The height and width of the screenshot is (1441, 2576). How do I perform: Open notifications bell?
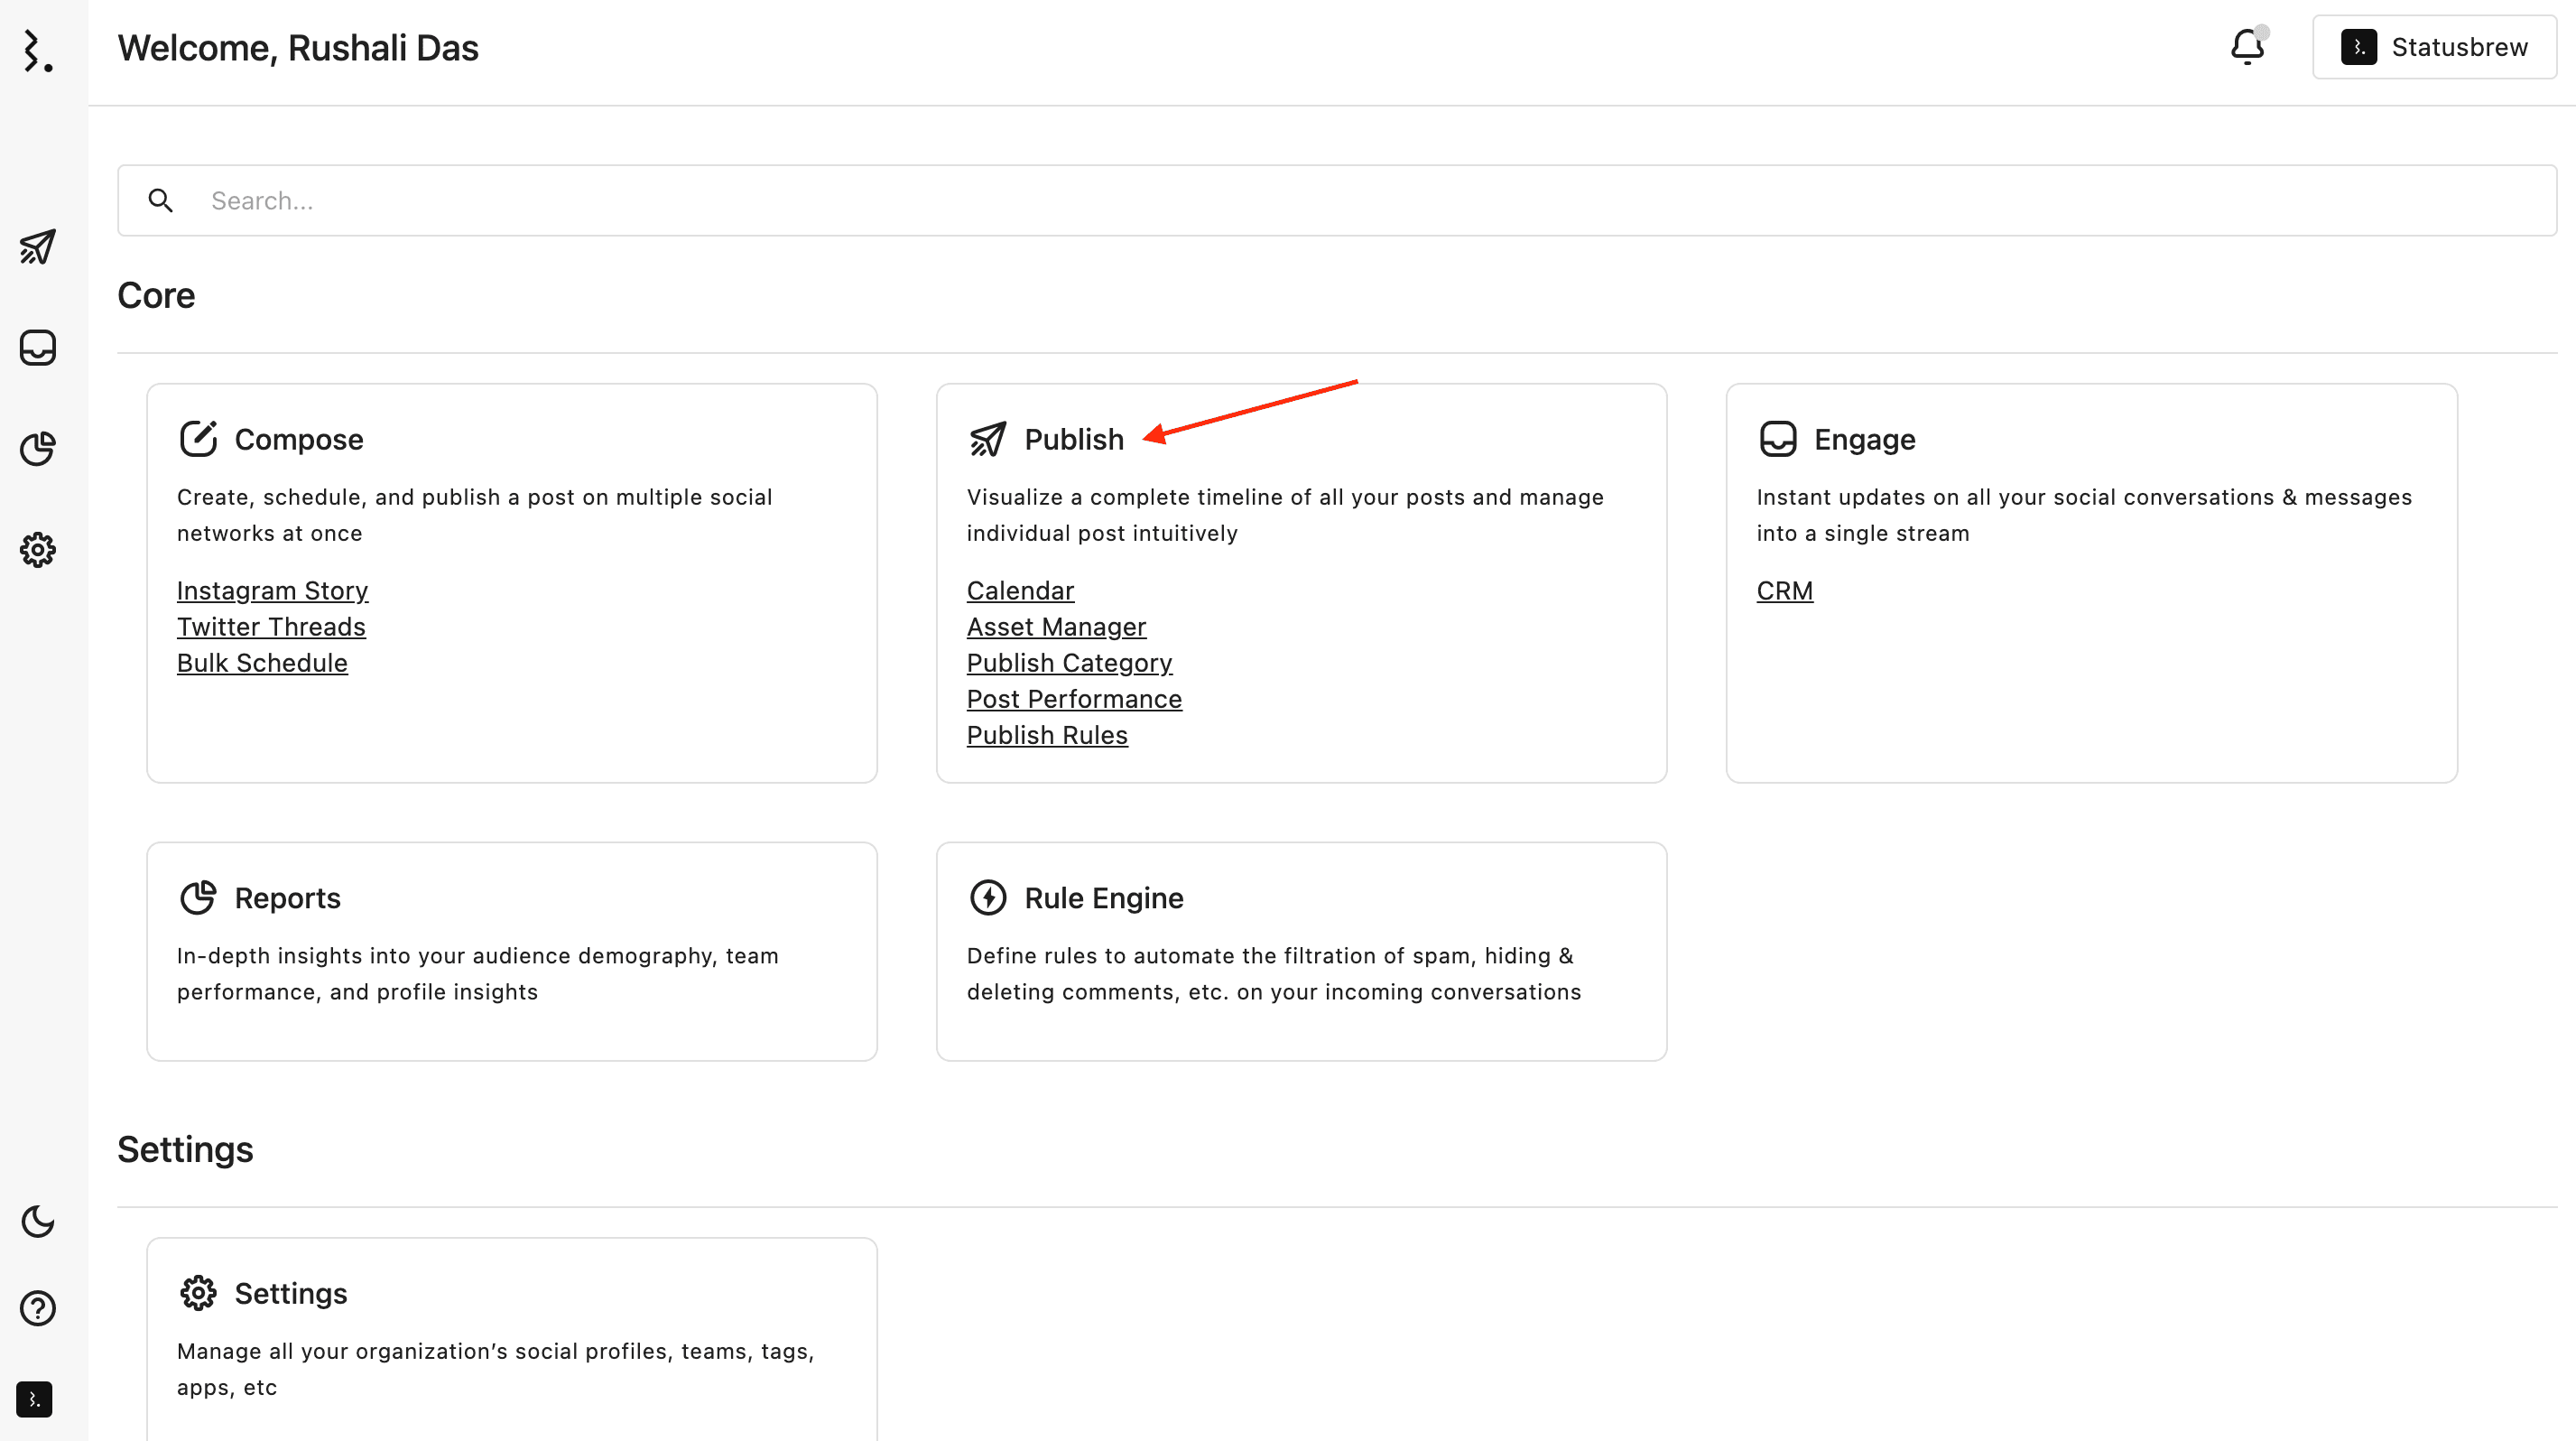[x=2247, y=46]
